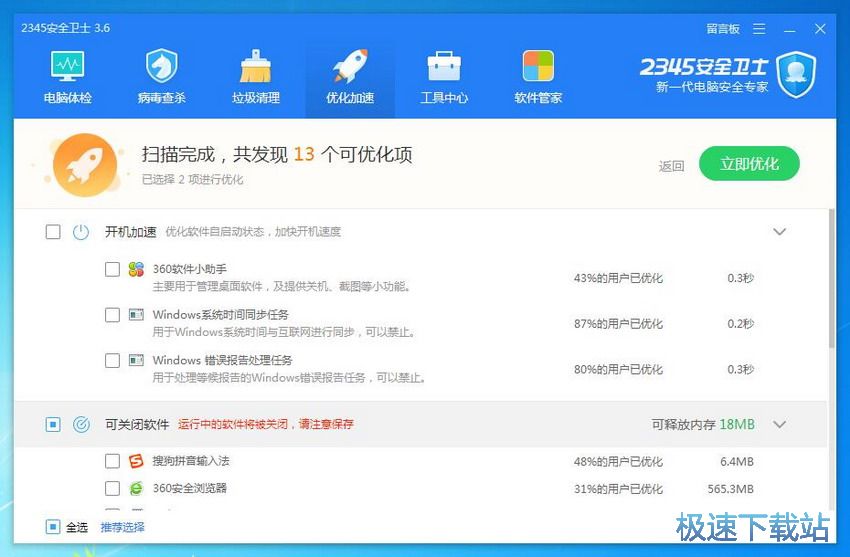The height and width of the screenshot is (557, 850).
Task: Click the 565.3MB memory value
Action: pyautogui.click(x=731, y=489)
